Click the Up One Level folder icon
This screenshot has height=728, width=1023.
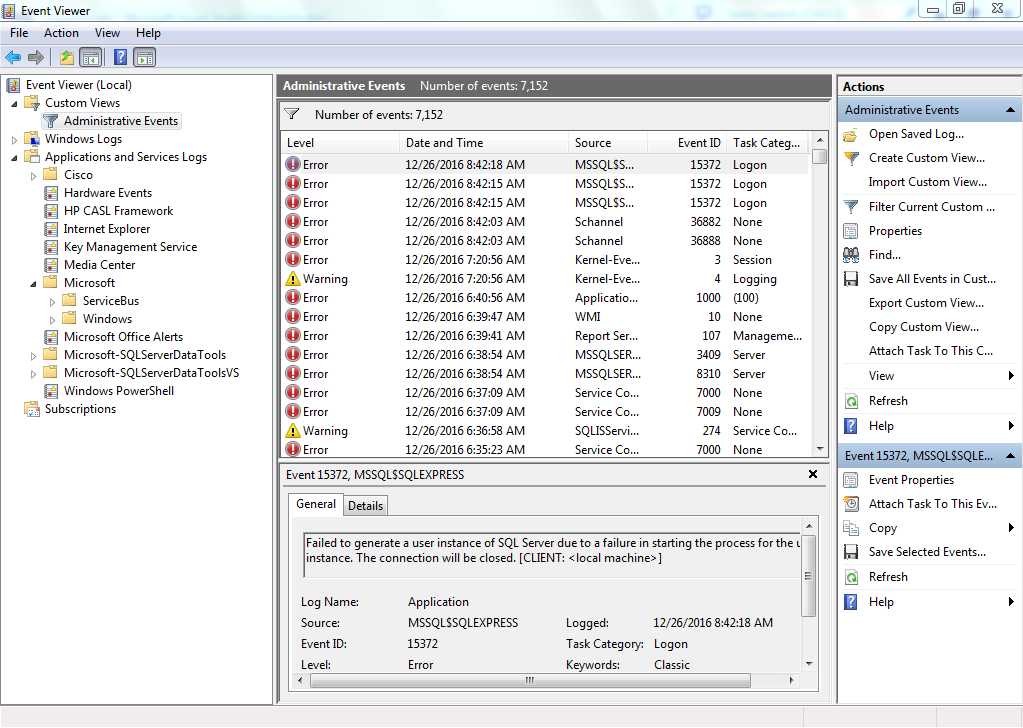point(66,57)
